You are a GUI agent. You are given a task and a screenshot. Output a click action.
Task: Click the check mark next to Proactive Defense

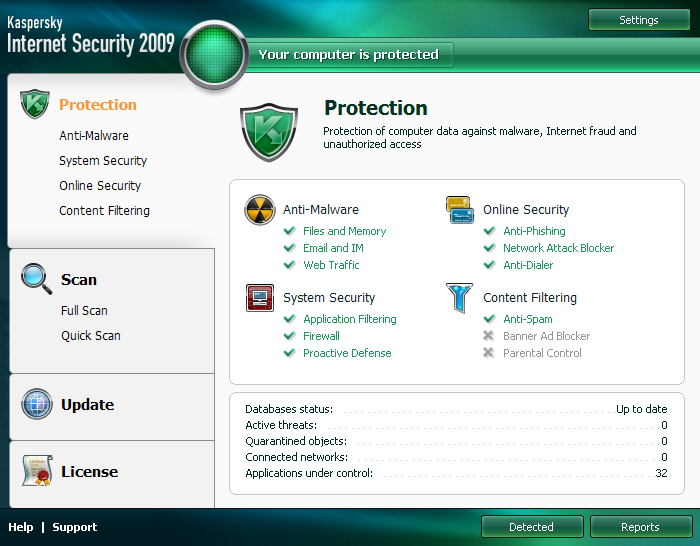pos(290,353)
